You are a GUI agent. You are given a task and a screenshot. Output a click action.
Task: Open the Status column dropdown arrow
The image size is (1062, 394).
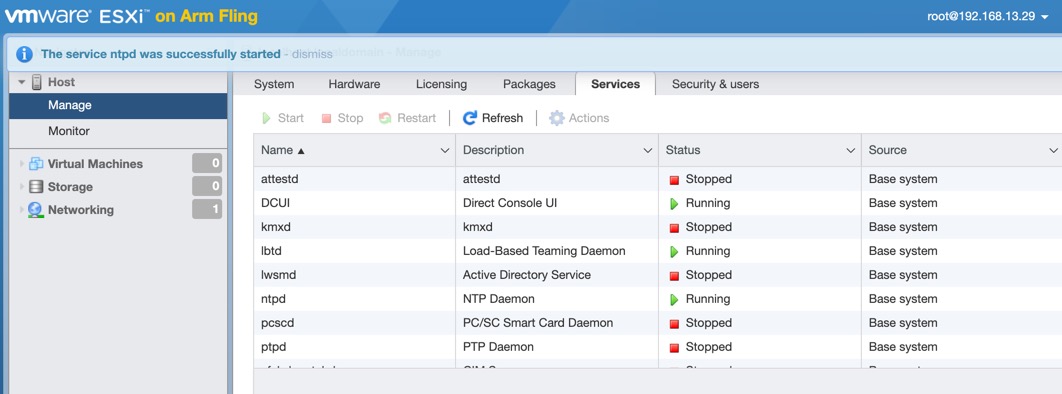click(851, 150)
